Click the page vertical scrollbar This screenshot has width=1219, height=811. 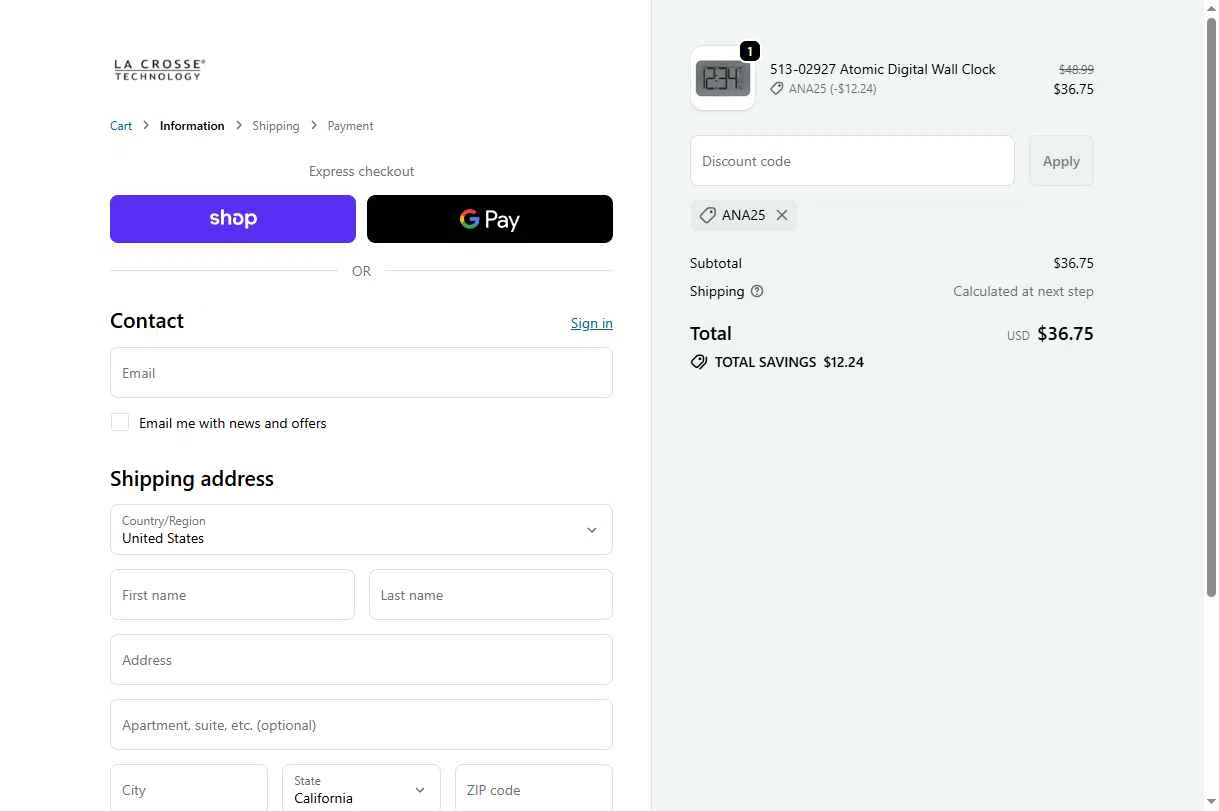[x=1211, y=300]
